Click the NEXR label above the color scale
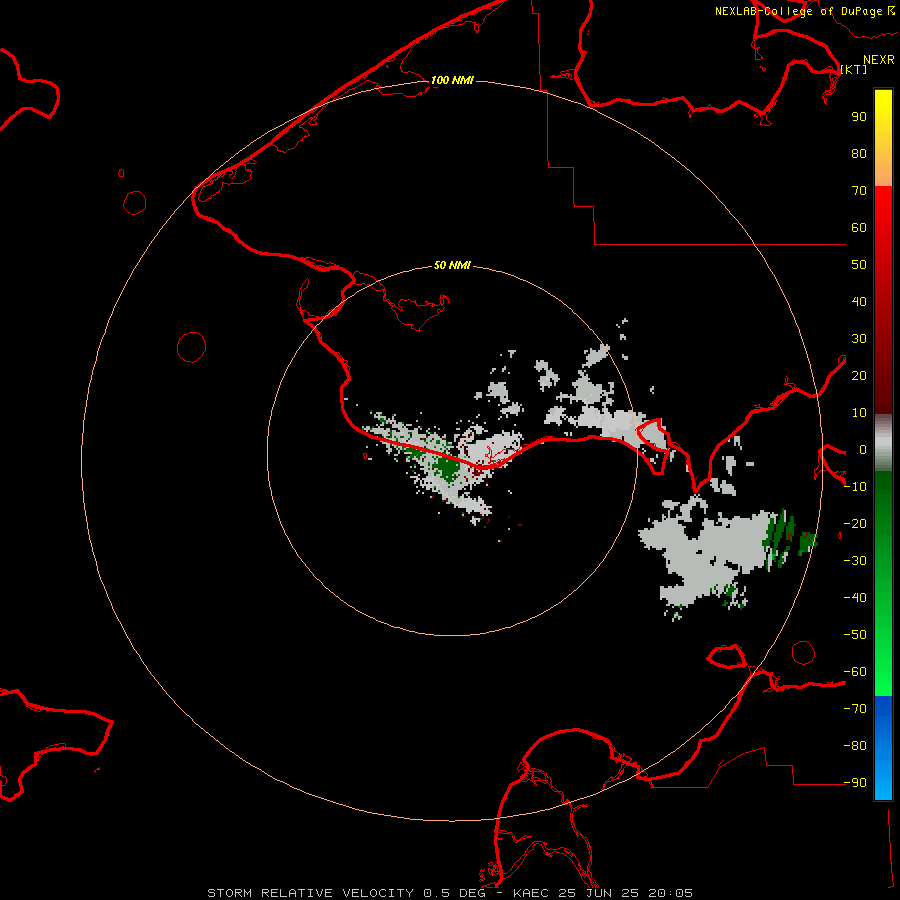 (879, 60)
